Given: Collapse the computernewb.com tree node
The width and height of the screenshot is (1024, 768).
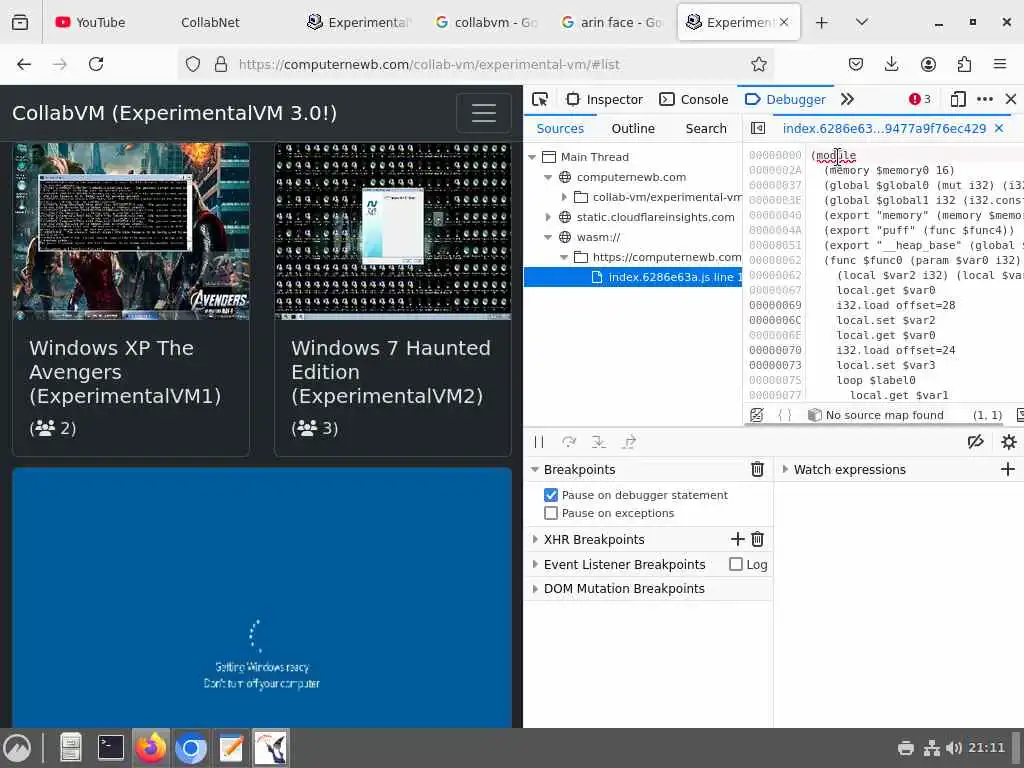Looking at the screenshot, I should tap(548, 177).
